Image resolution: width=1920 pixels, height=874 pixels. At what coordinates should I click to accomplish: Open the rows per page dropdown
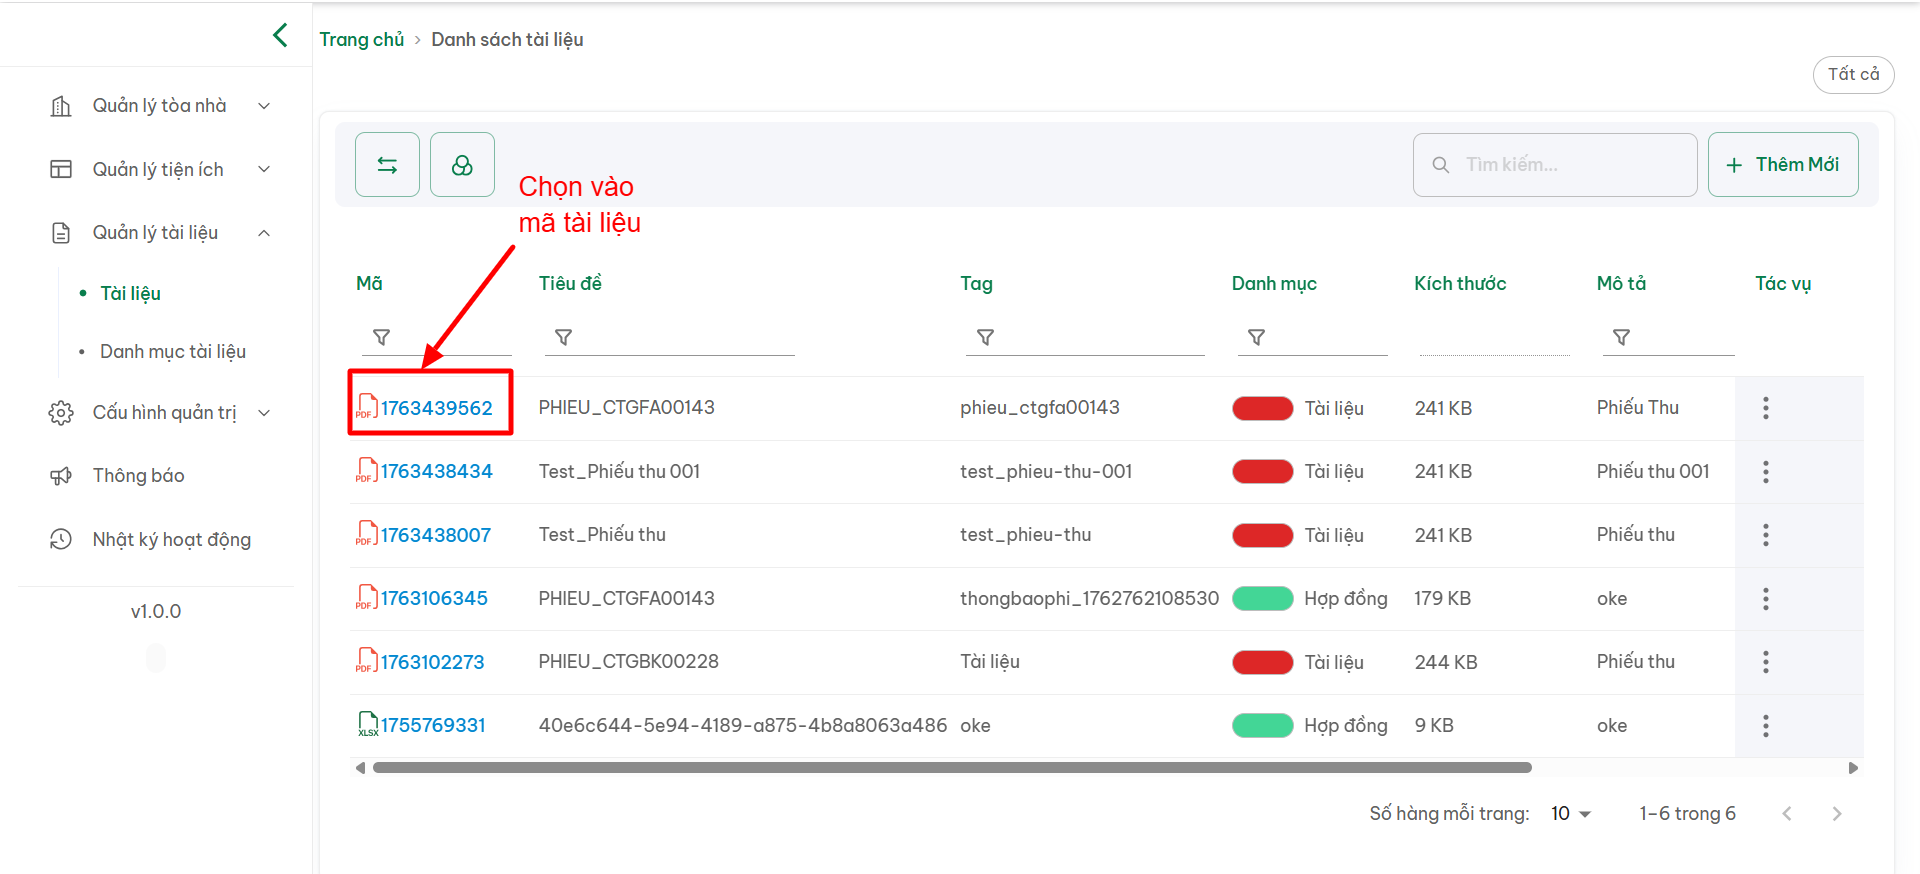pos(1570,814)
